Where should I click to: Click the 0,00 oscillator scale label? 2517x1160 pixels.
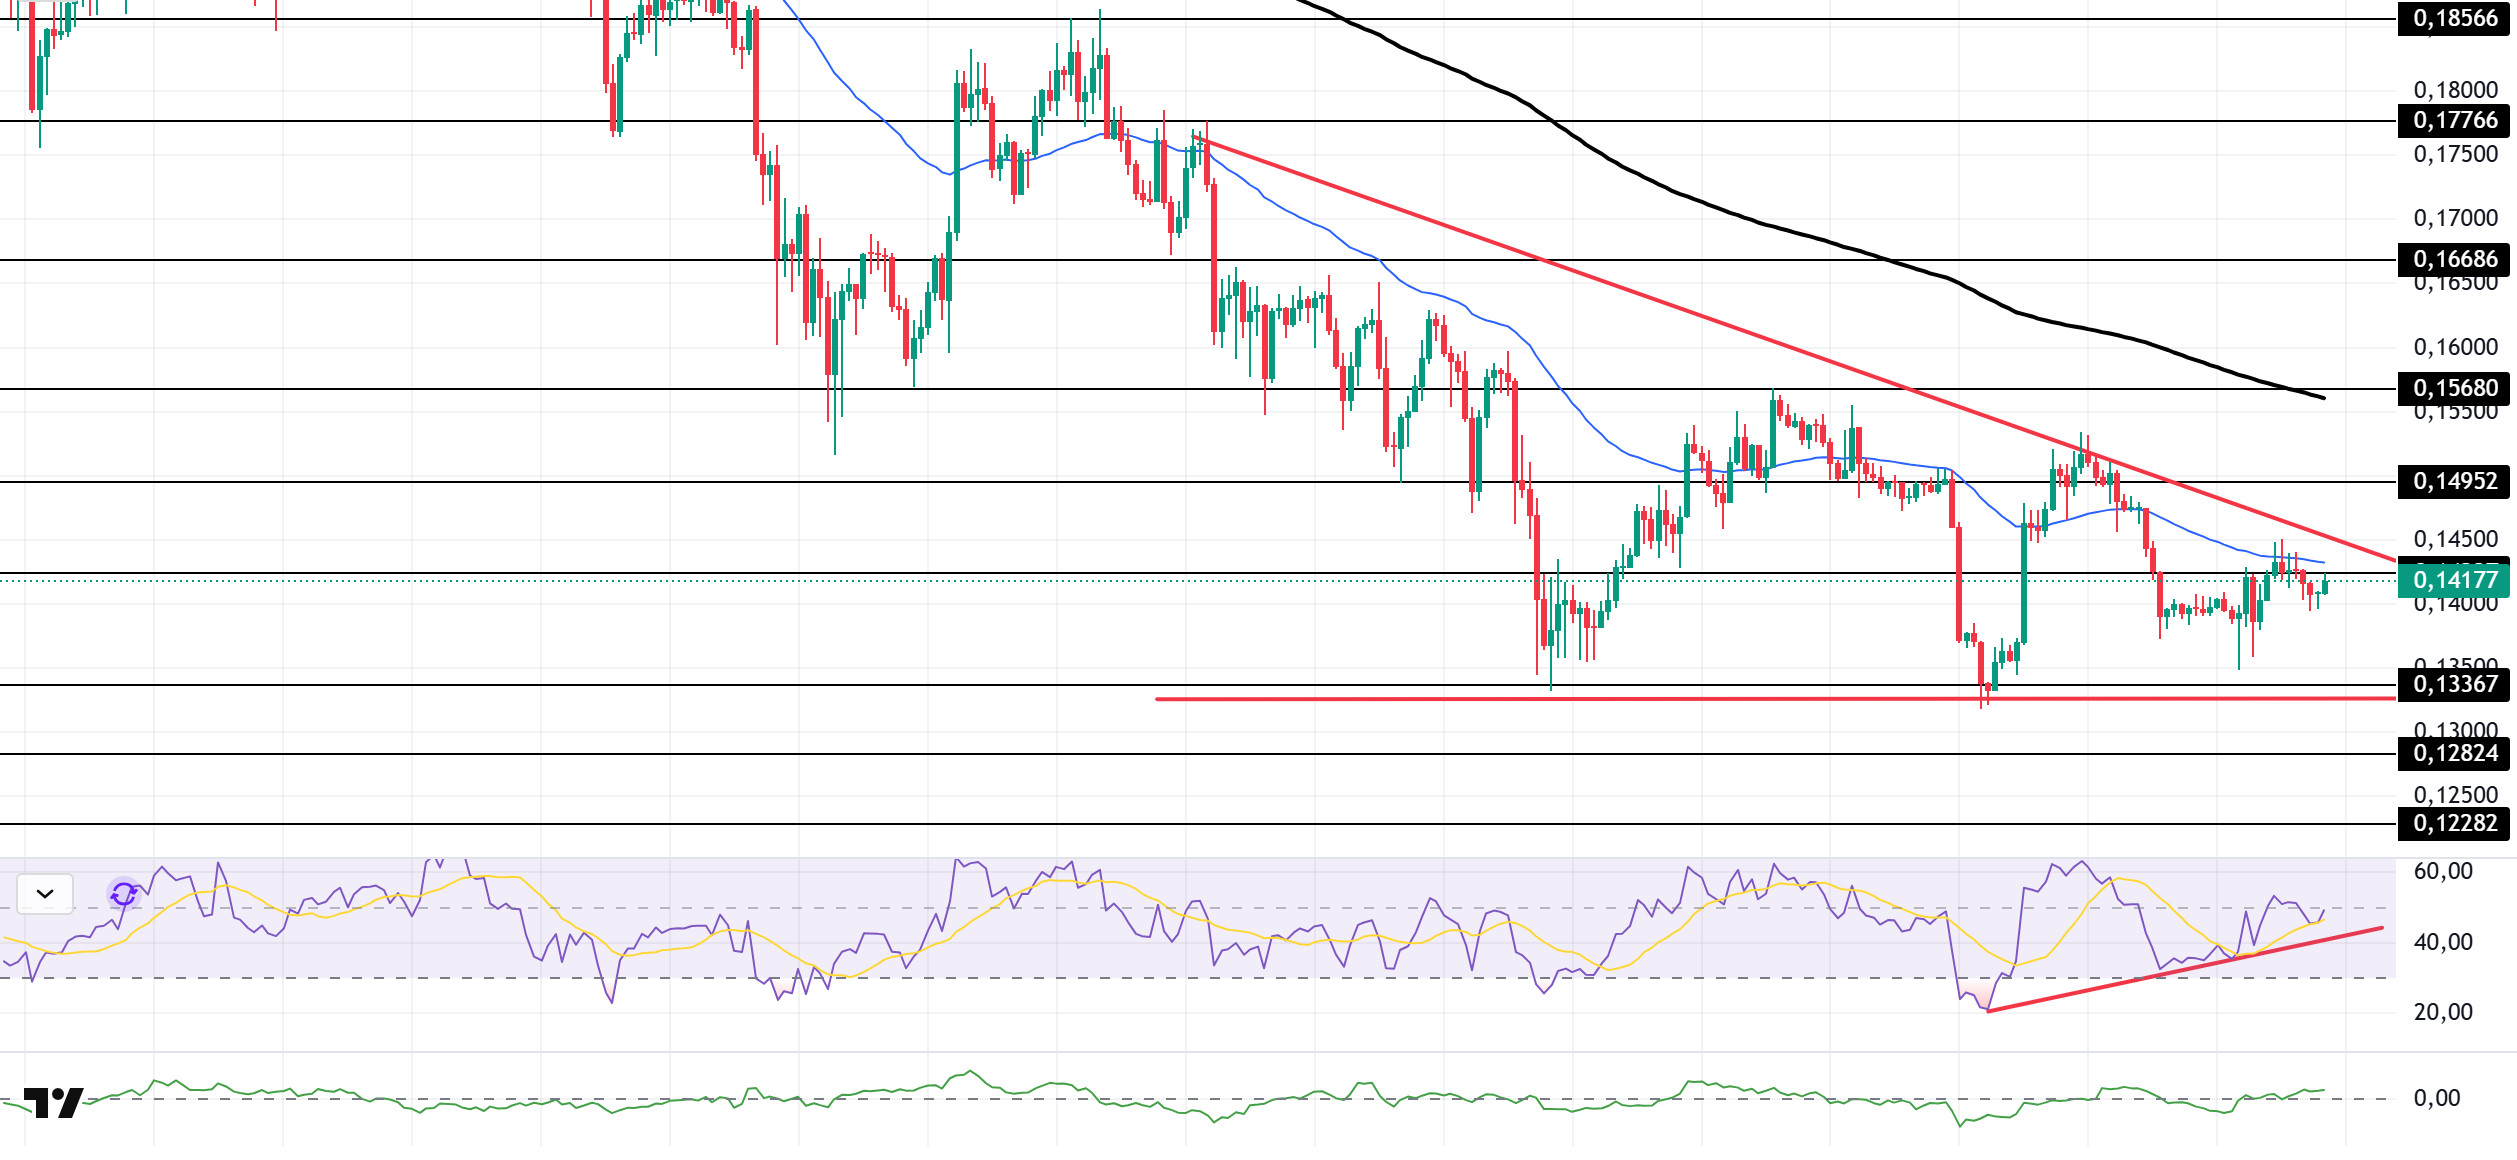[2436, 1099]
